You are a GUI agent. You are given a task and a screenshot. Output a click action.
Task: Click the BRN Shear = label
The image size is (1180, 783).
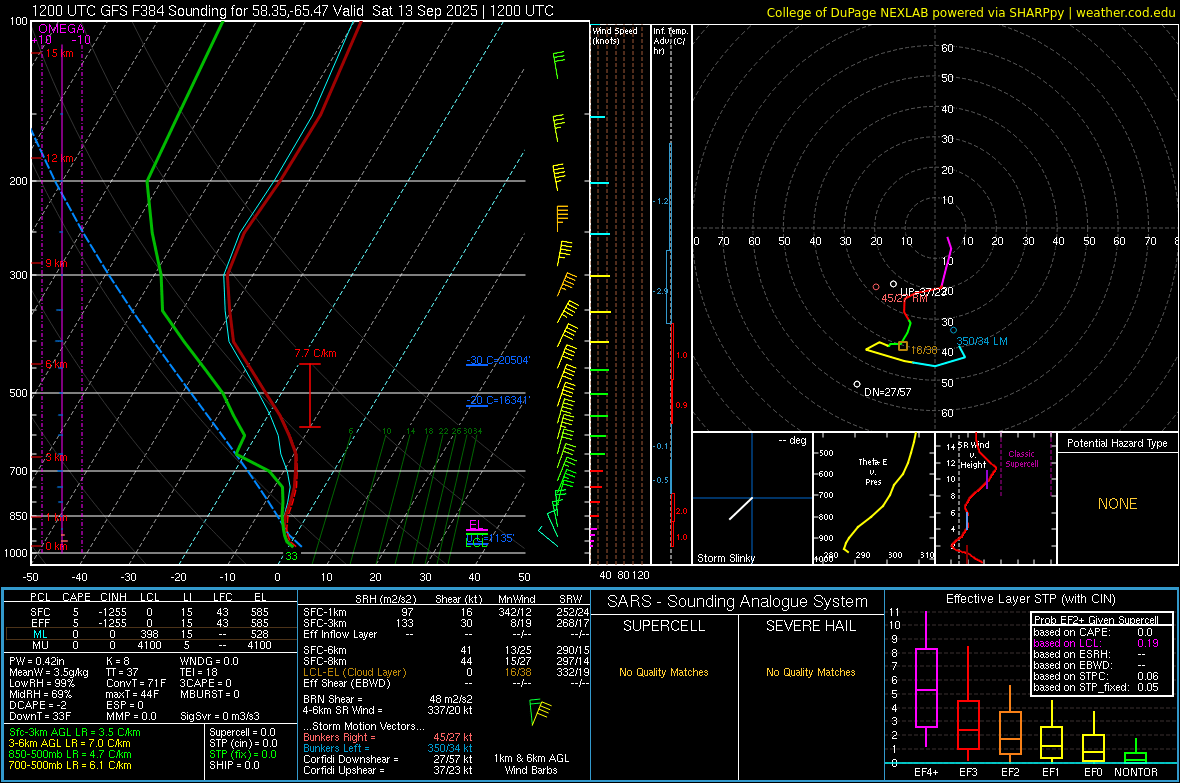pos(333,699)
